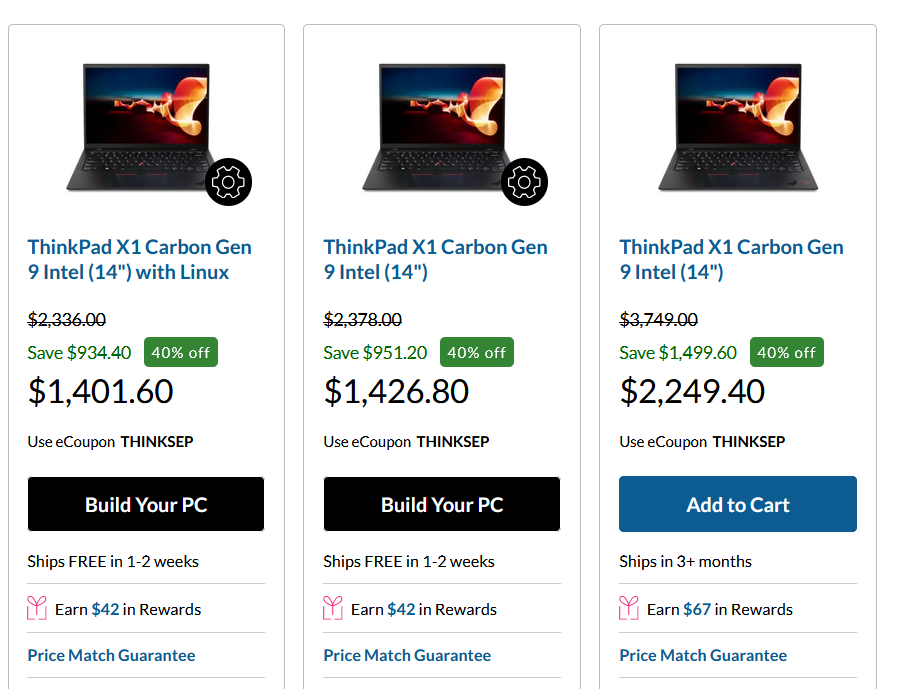Click the Build Your PC button for the Linux model
897x689 pixels.
pyautogui.click(x=145, y=504)
